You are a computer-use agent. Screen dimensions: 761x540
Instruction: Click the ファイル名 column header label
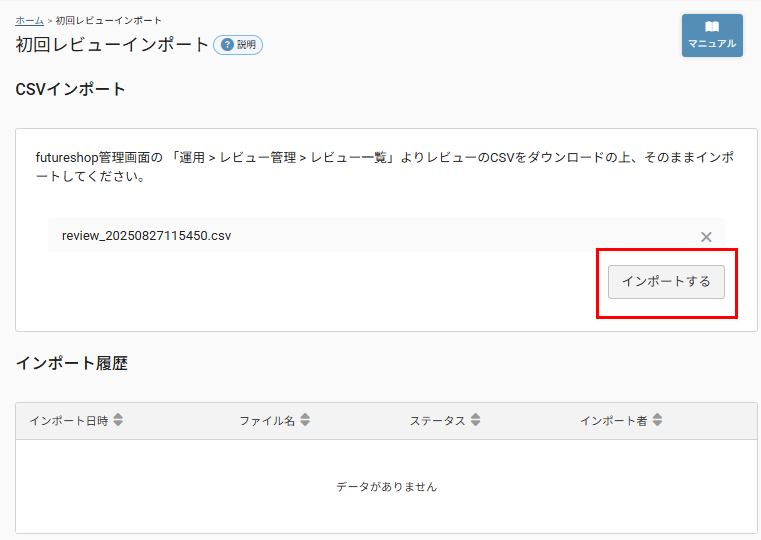pyautogui.click(x=266, y=421)
